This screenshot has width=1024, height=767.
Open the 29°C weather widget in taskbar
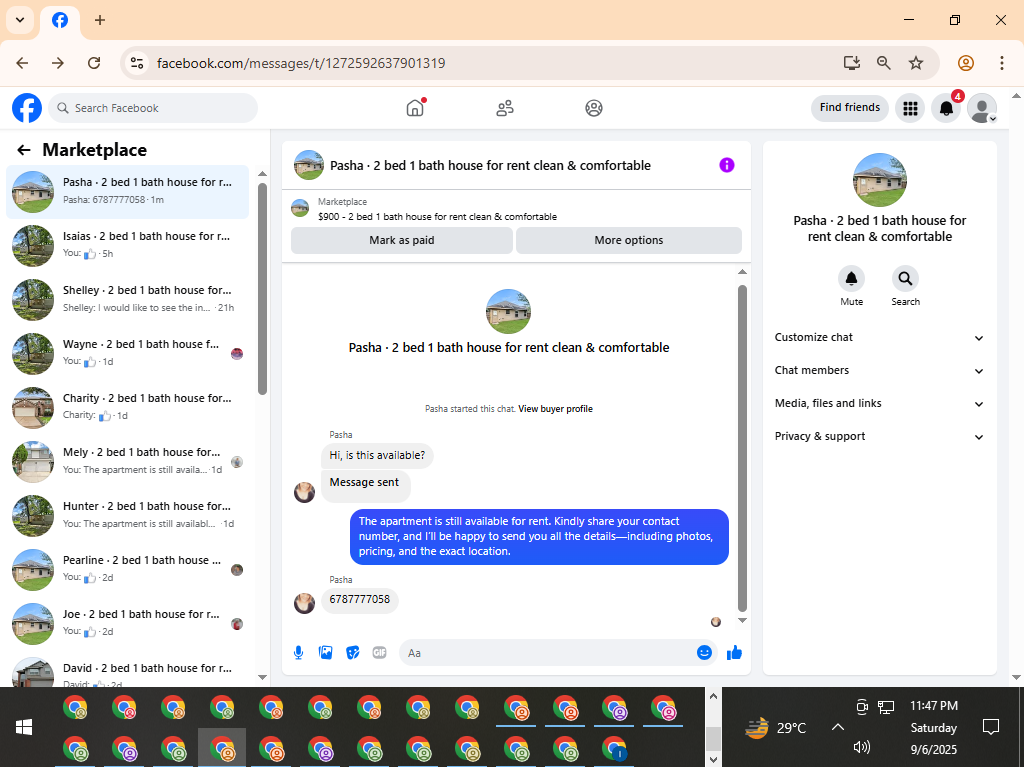pos(776,727)
